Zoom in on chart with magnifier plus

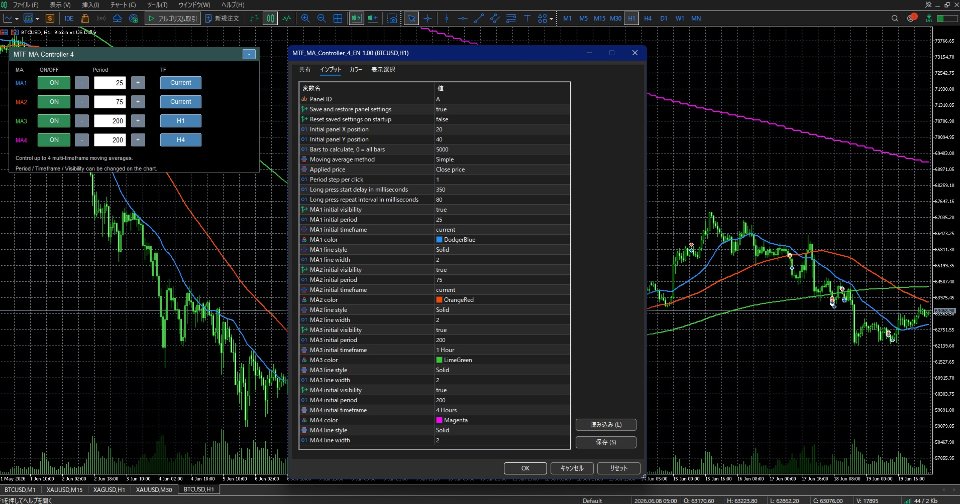point(305,18)
